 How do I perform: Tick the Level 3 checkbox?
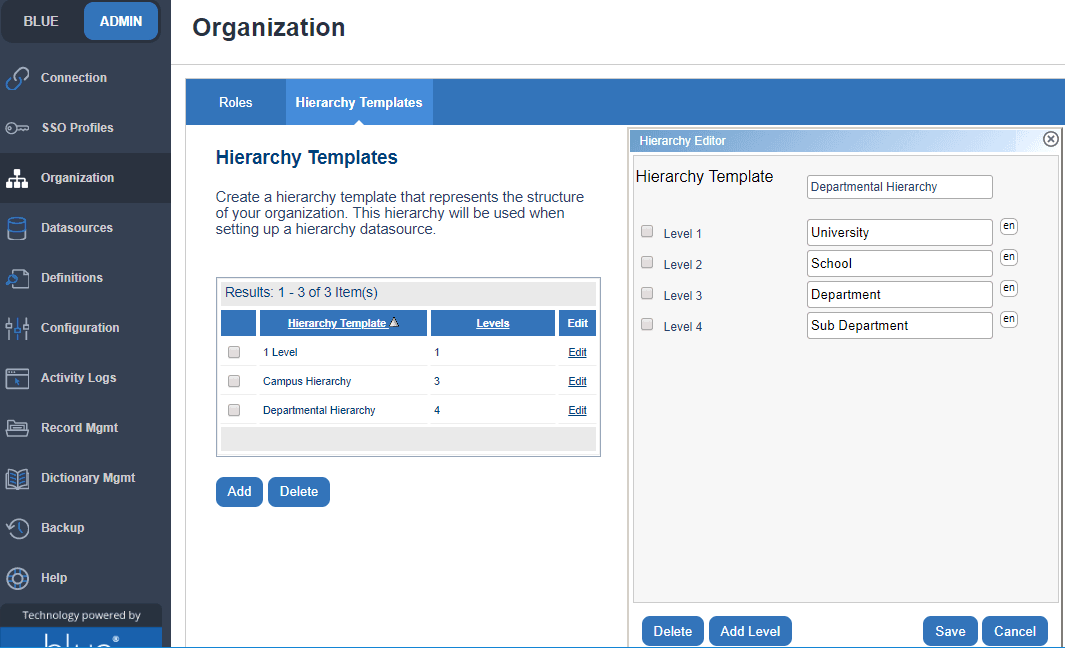[647, 293]
